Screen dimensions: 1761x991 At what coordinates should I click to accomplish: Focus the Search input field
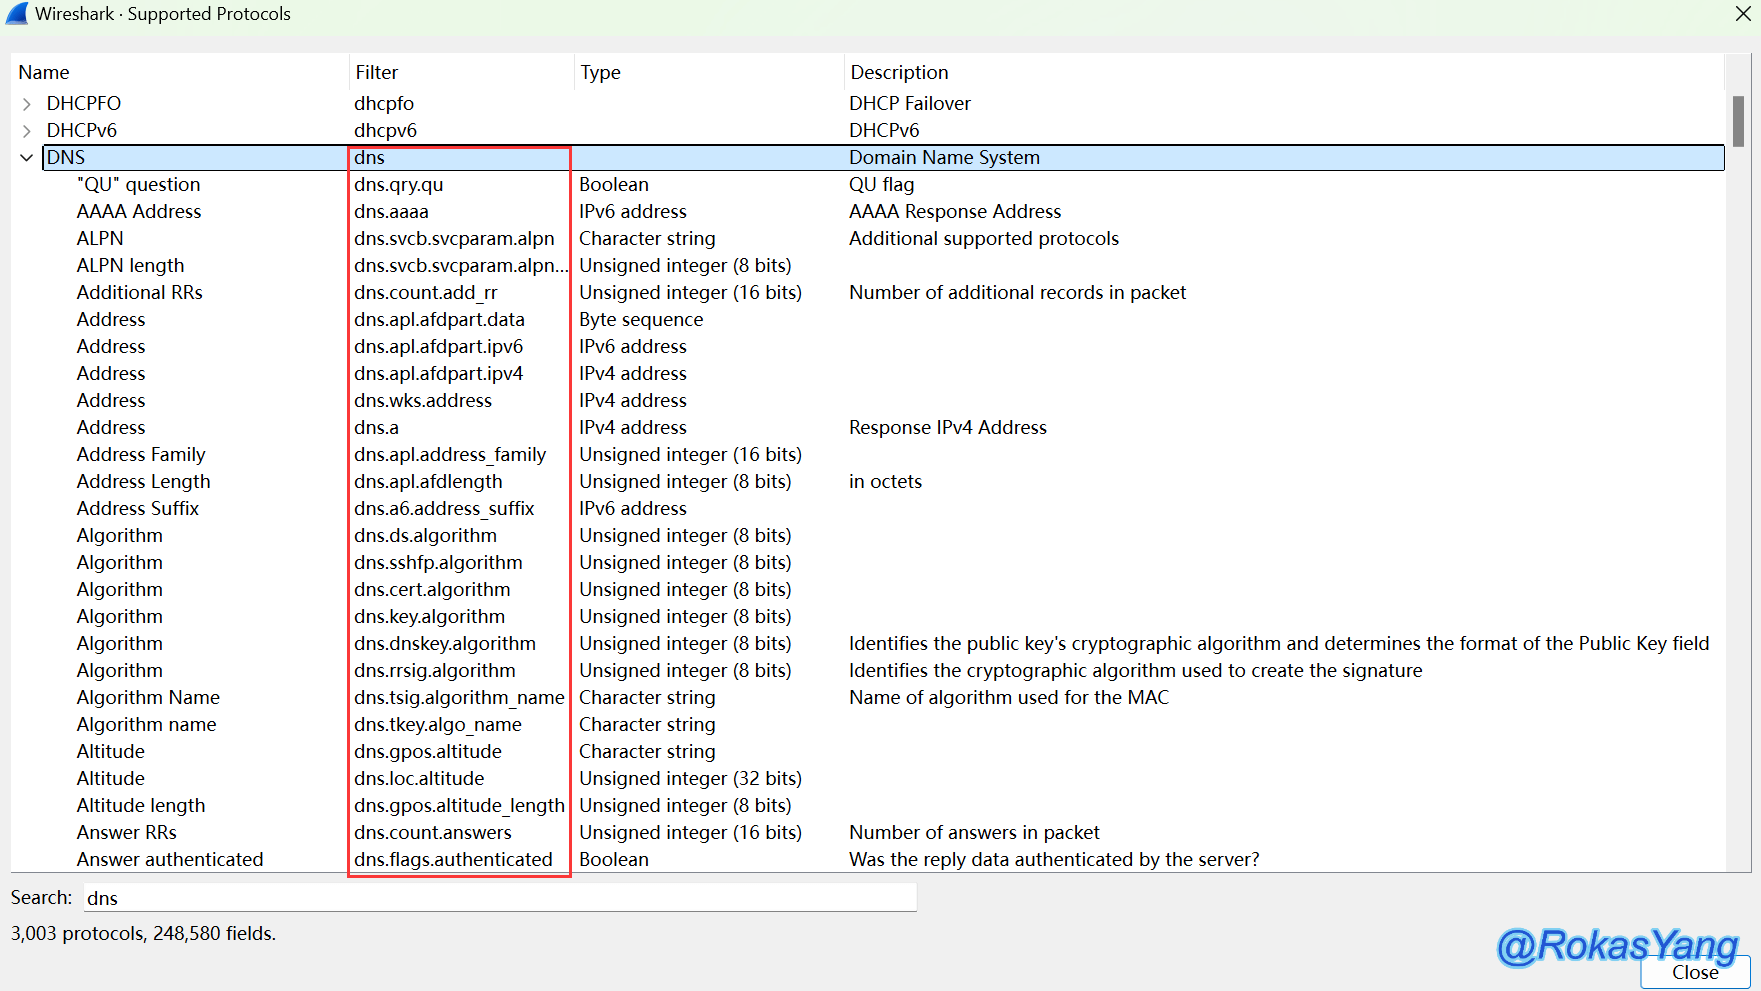coord(500,898)
